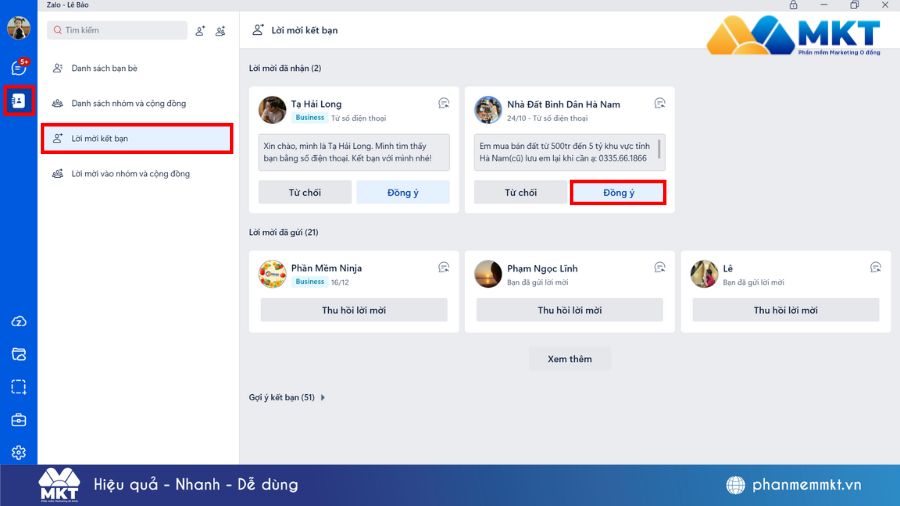Click the Tìm kiếm search field
The height and width of the screenshot is (506, 900).
pyautogui.click(x=118, y=31)
